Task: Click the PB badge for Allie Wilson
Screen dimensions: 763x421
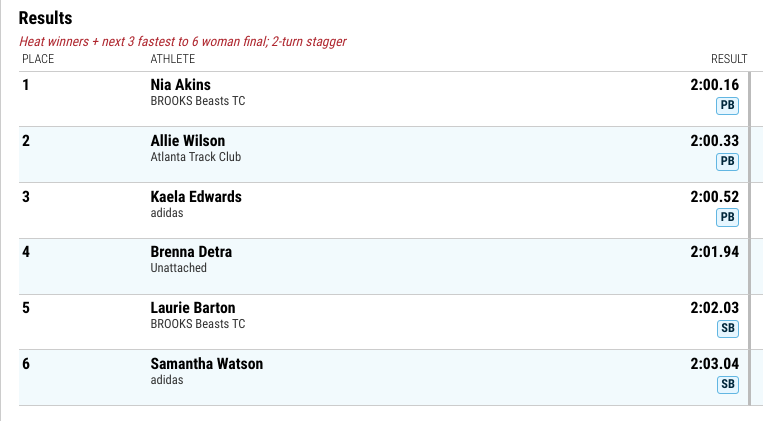Action: point(727,162)
